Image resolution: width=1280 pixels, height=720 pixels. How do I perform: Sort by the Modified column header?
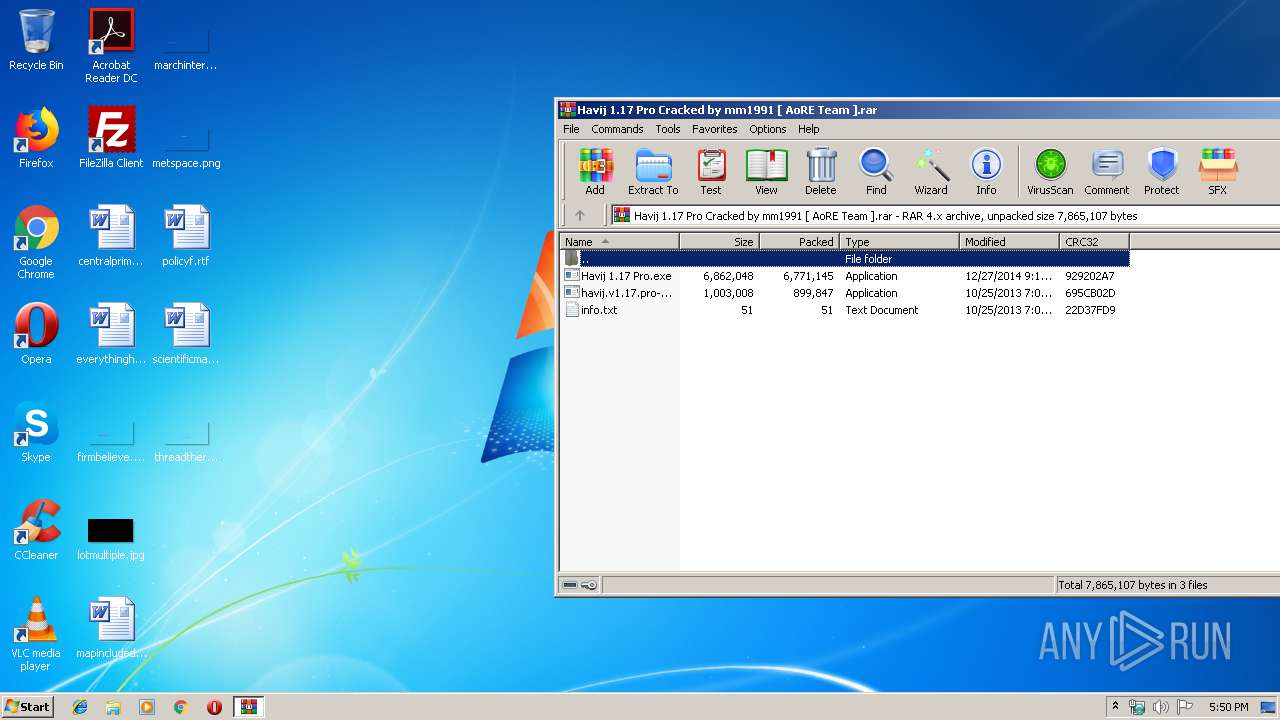point(1009,241)
